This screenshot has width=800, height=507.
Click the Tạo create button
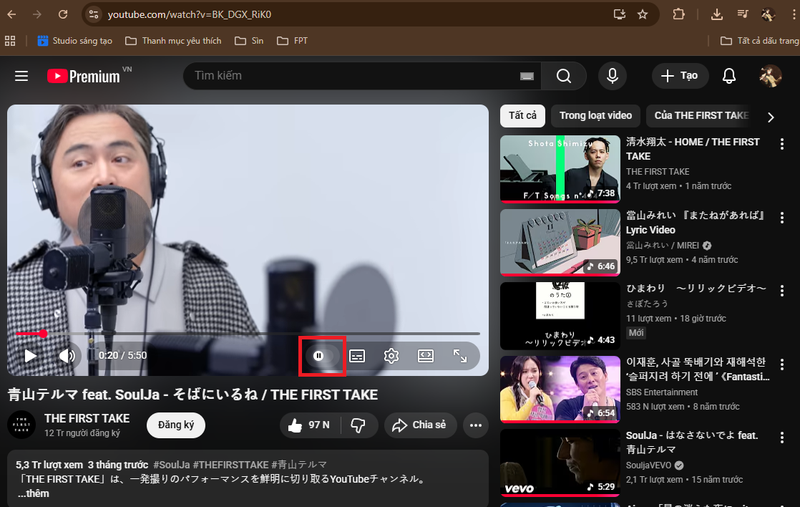pyautogui.click(x=680, y=76)
